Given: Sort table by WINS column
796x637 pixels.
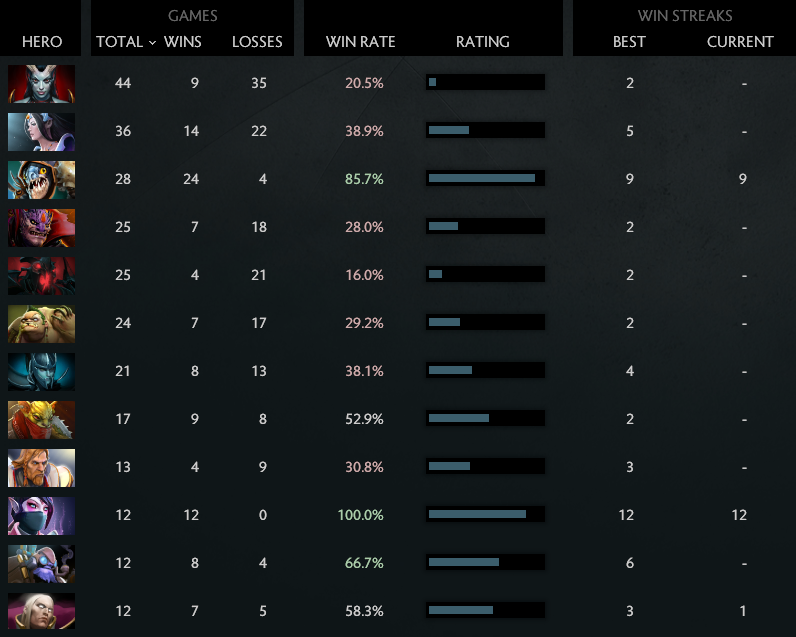Looking at the screenshot, I should [182, 42].
